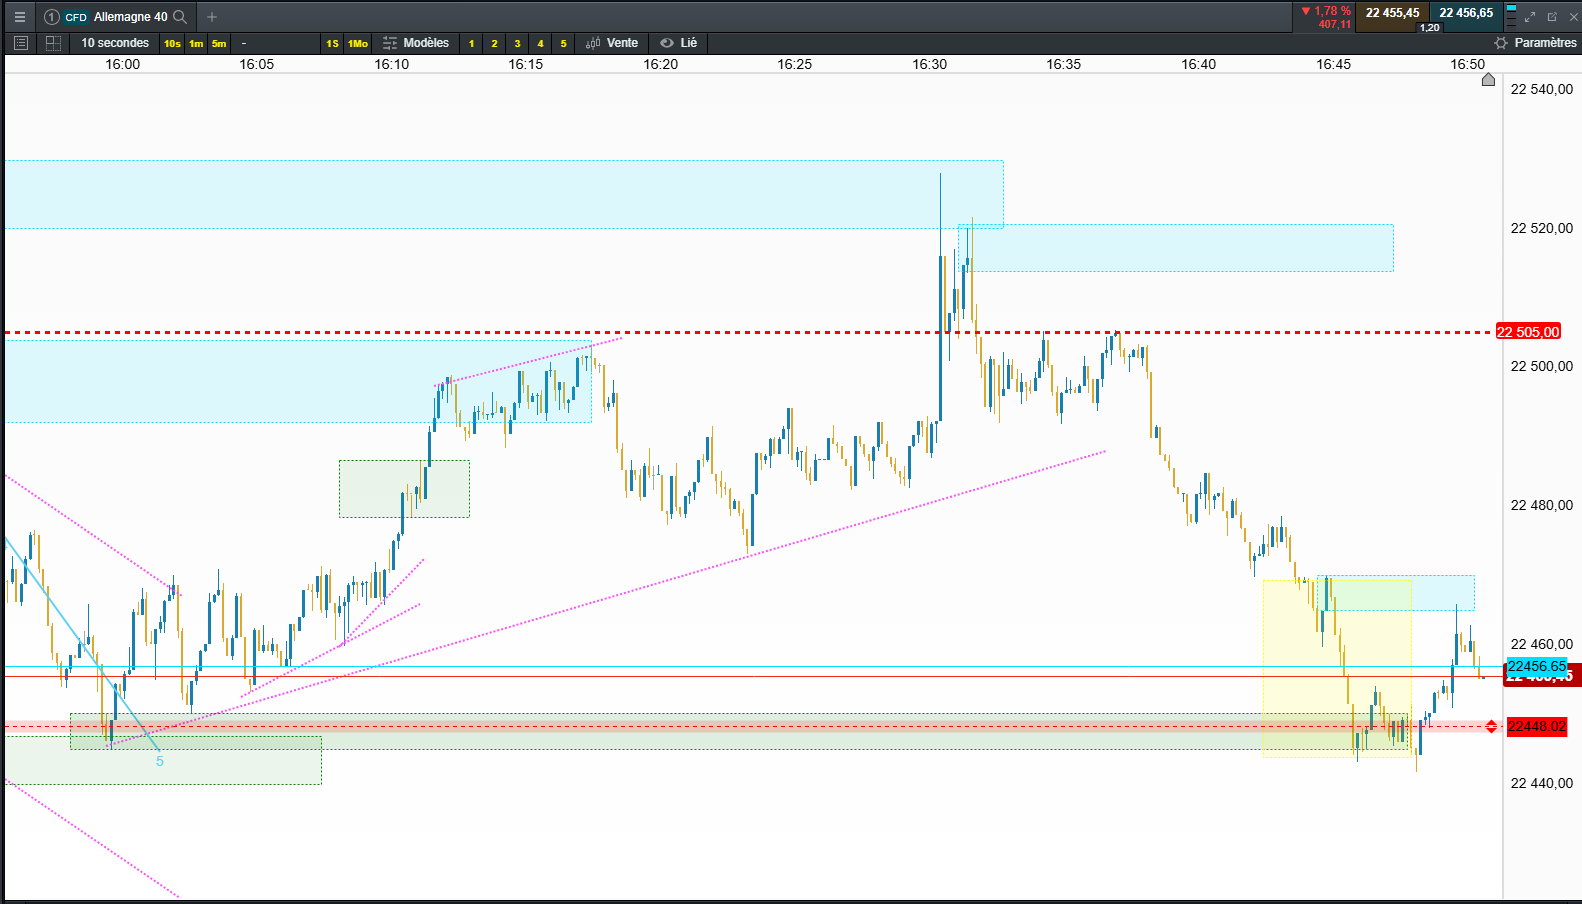1582x904 pixels.
Task: Select the CFD Allemagne 40 chart tab
Action: [116, 17]
